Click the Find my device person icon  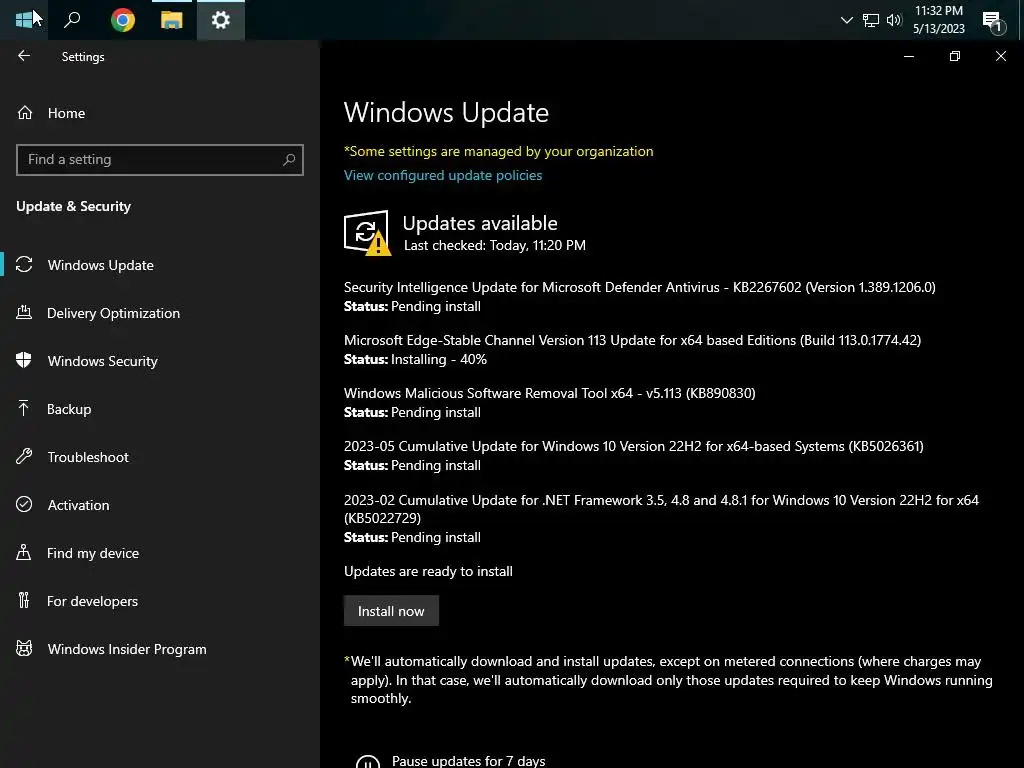(x=24, y=552)
